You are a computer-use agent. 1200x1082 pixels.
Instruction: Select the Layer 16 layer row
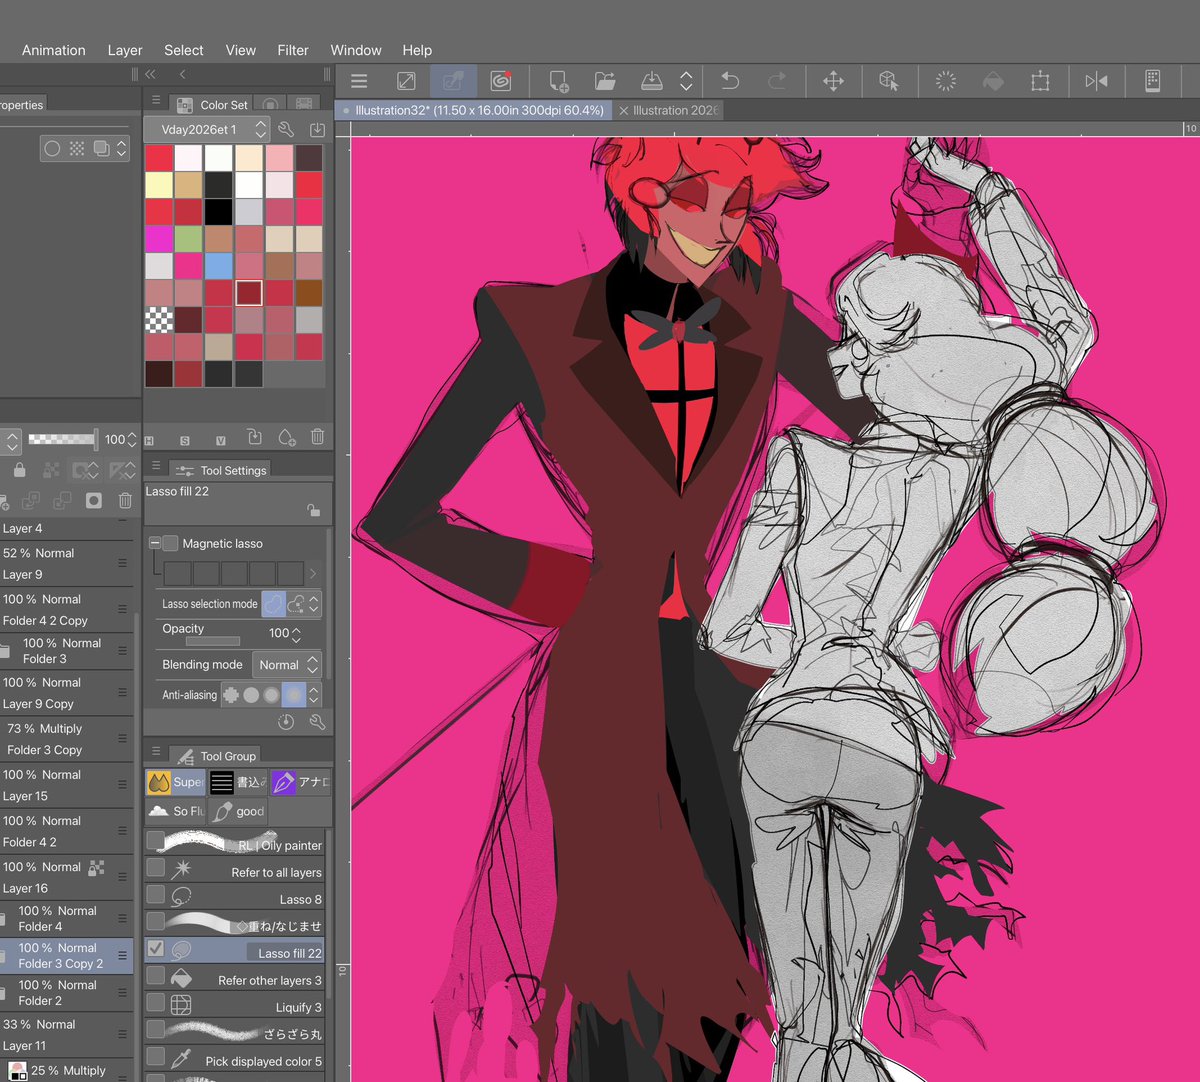coord(66,877)
